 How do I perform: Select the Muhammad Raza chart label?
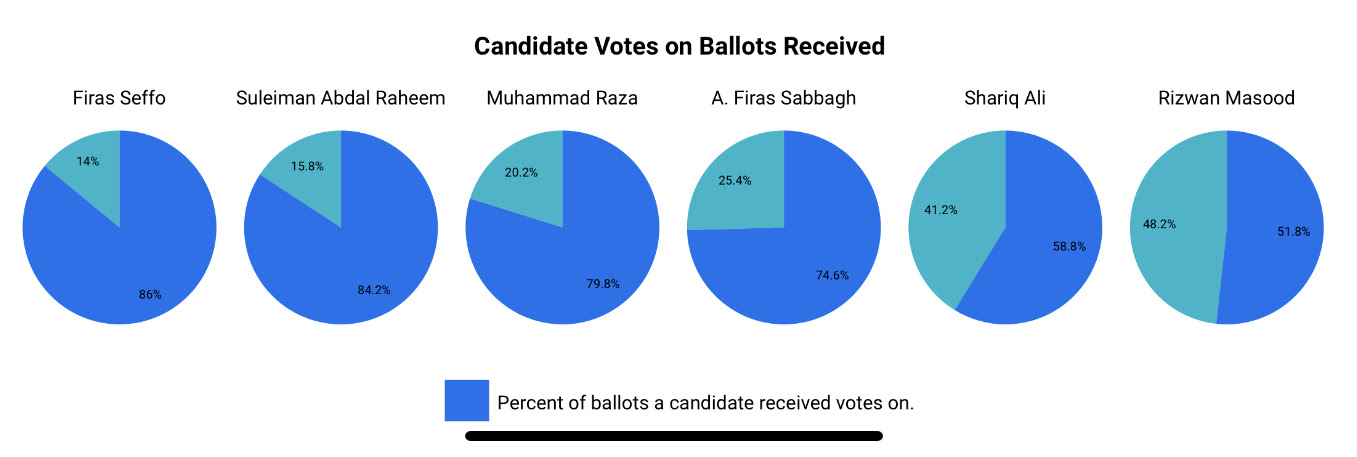tap(562, 98)
